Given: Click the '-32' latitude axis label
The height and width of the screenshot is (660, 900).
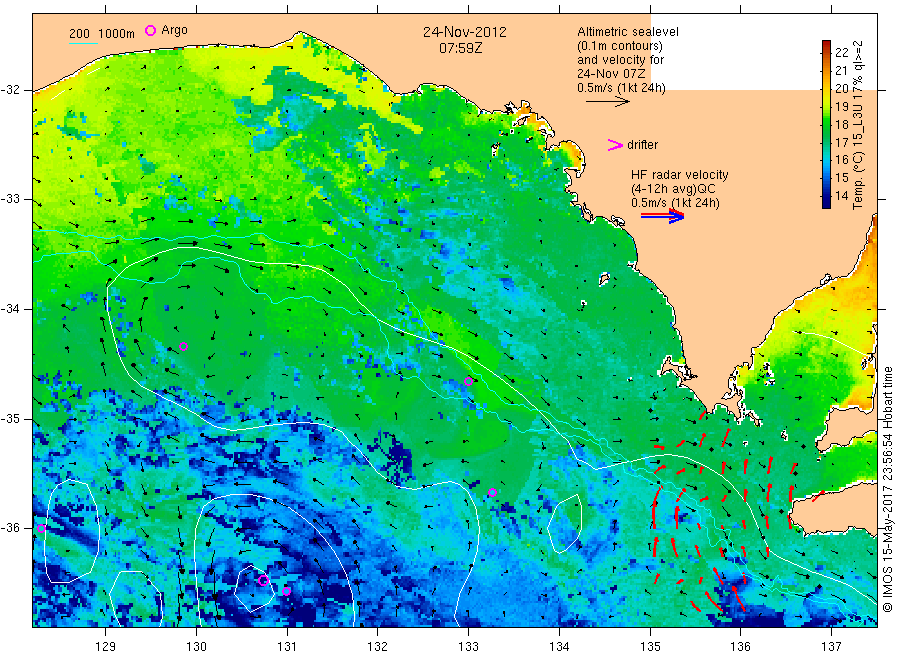Looking at the screenshot, I should pos(10,91).
